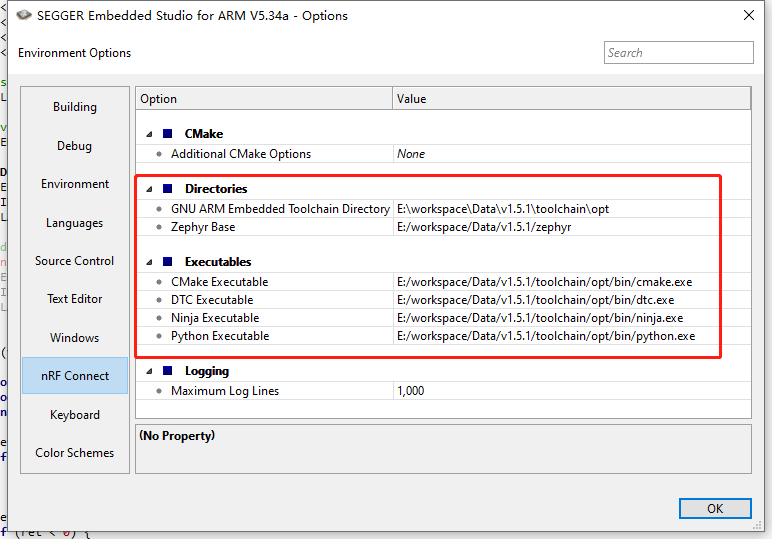Open the Color Schemes category
The height and width of the screenshot is (539, 772).
74,453
